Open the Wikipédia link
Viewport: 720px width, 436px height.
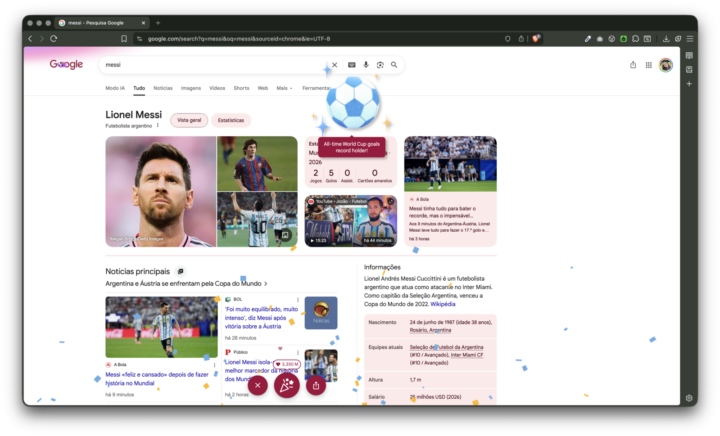pyautogui.click(x=443, y=304)
